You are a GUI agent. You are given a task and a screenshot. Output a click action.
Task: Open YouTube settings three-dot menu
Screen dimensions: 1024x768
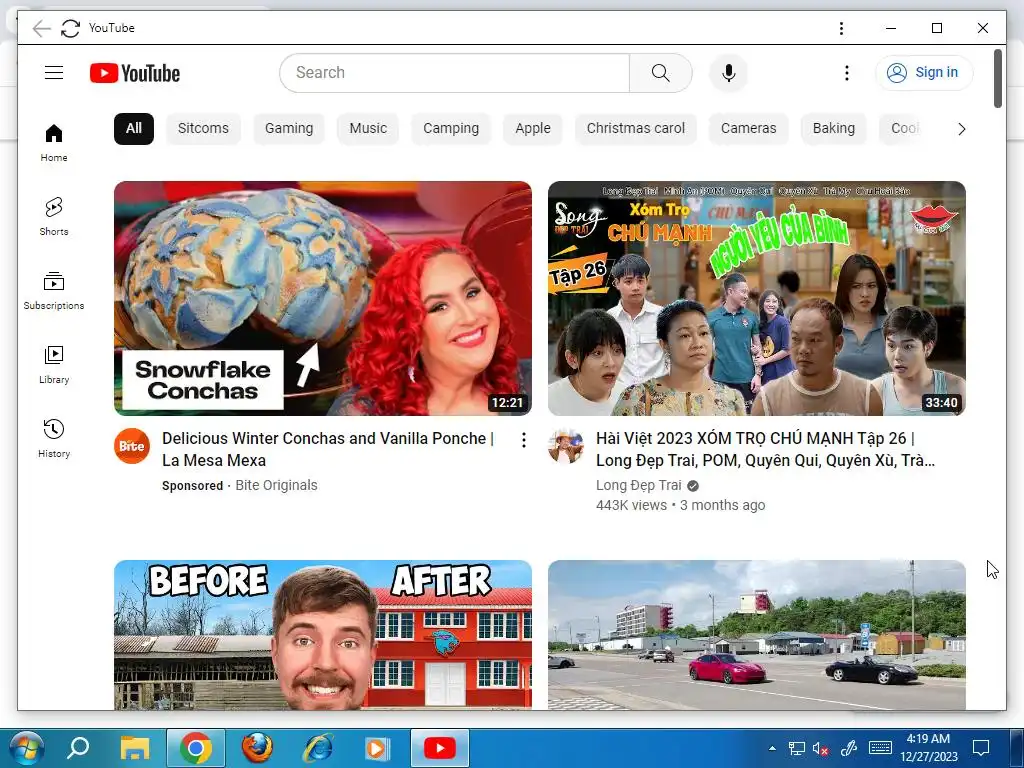(x=846, y=72)
